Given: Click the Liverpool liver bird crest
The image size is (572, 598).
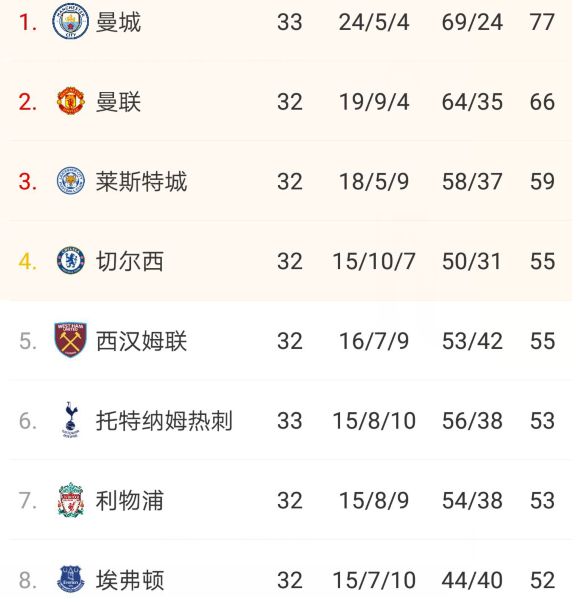Looking at the screenshot, I should point(71,500).
